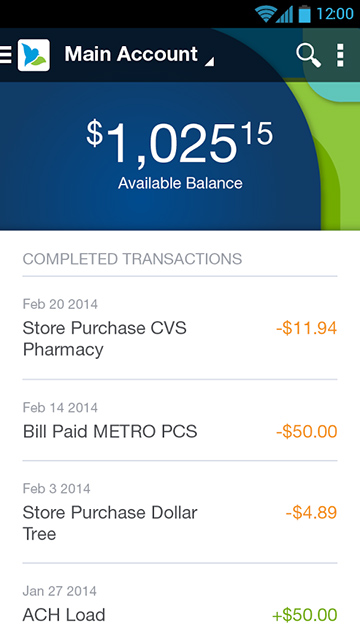Image resolution: width=360 pixels, height=639 pixels.
Task: Tap the battery status icon
Action: pyautogui.click(x=304, y=14)
